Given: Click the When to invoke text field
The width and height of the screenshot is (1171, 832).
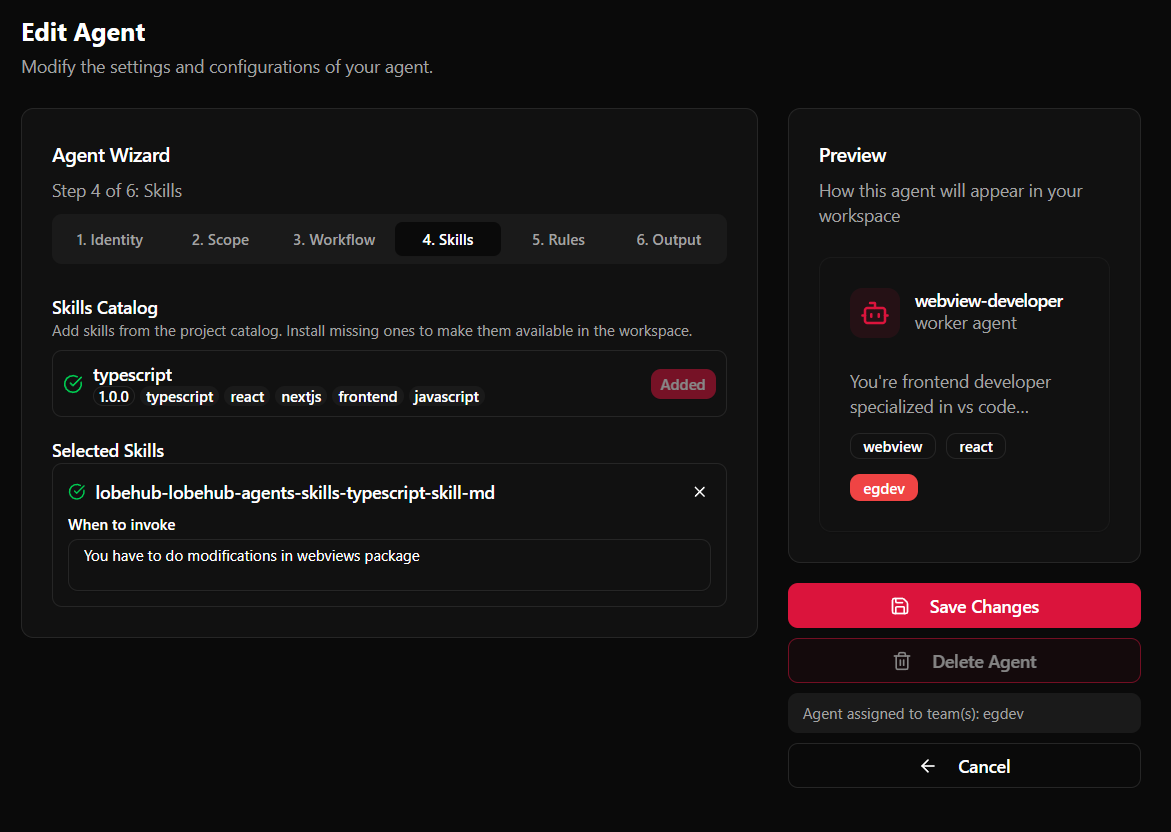Looking at the screenshot, I should (x=389, y=565).
